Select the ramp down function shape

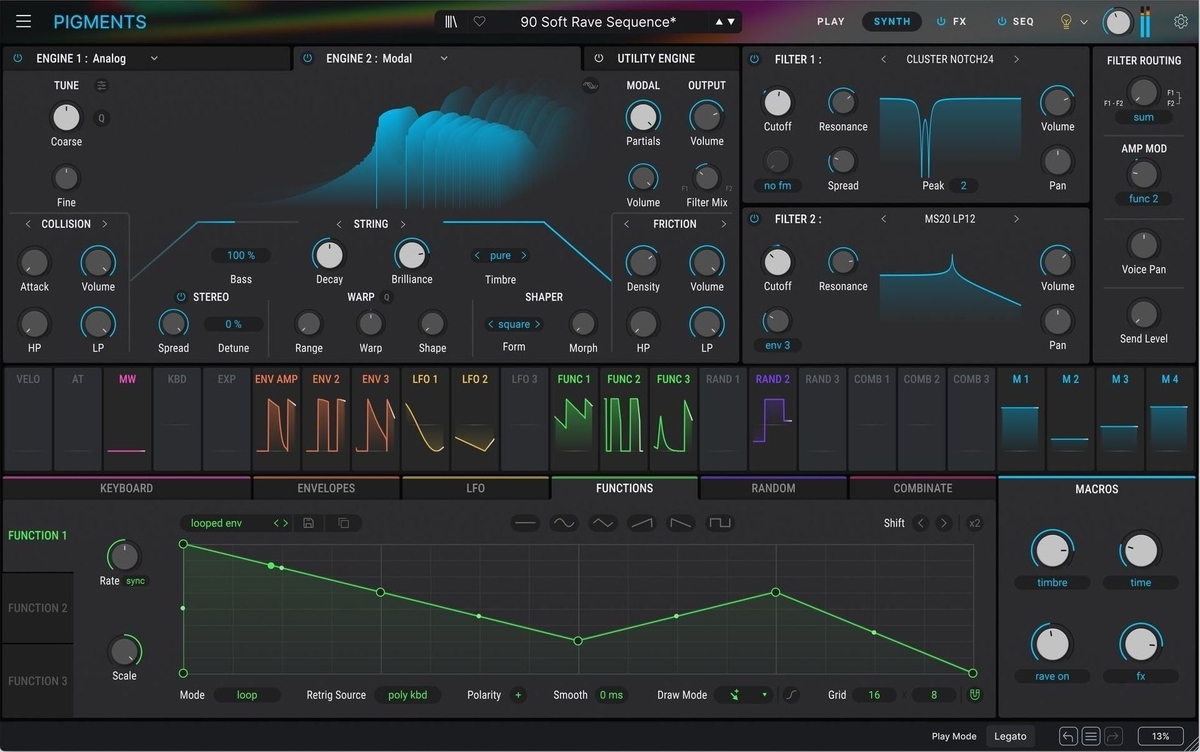pyautogui.click(x=681, y=523)
